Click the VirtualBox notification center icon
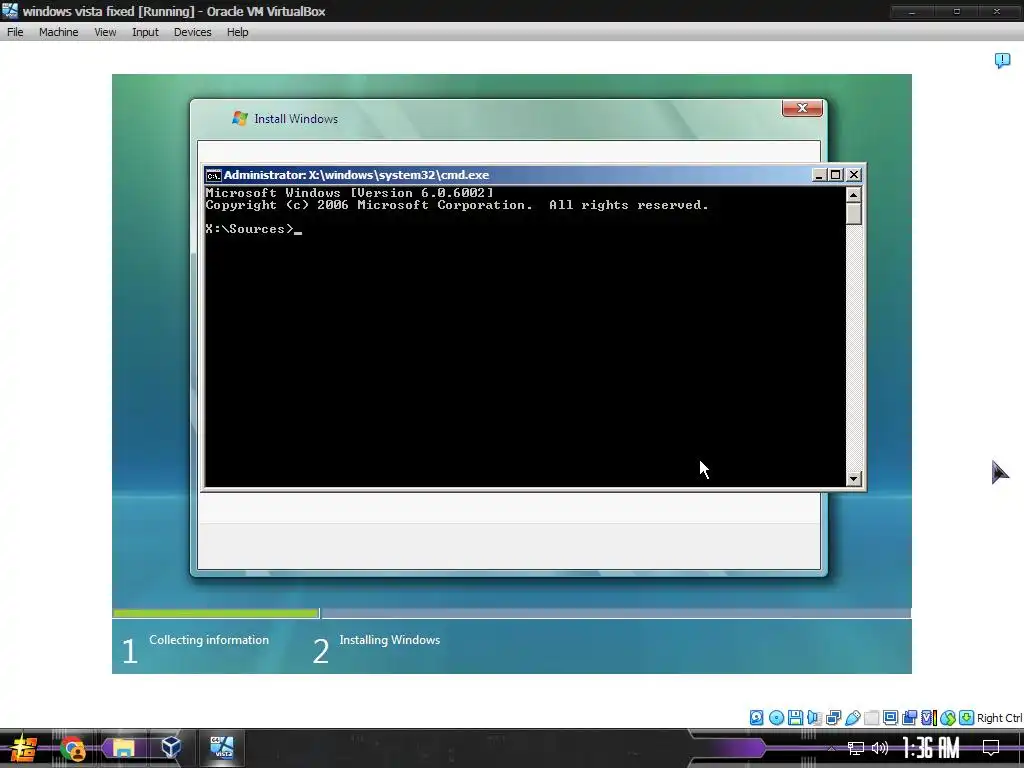The width and height of the screenshot is (1024, 768). coord(1002,61)
